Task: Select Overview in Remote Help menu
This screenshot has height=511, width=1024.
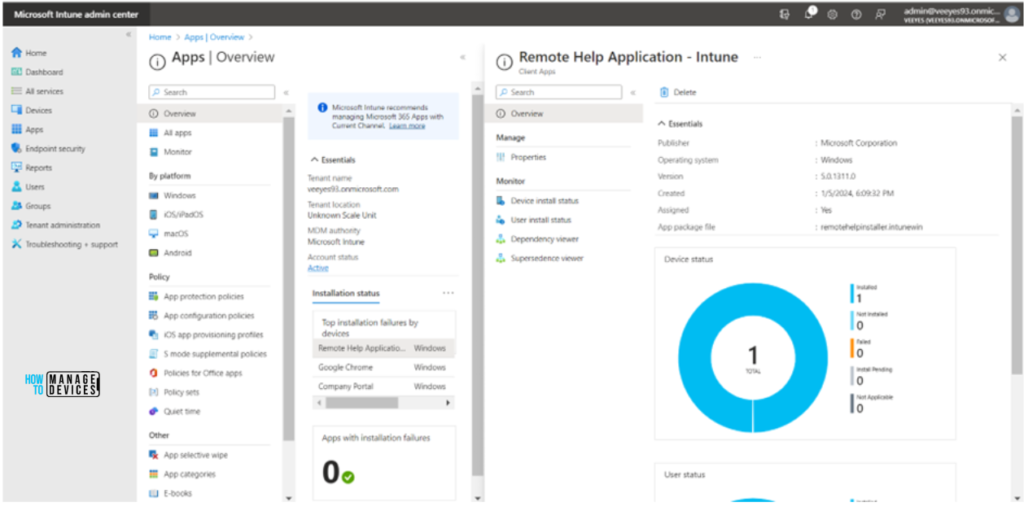Action: click(x=564, y=114)
